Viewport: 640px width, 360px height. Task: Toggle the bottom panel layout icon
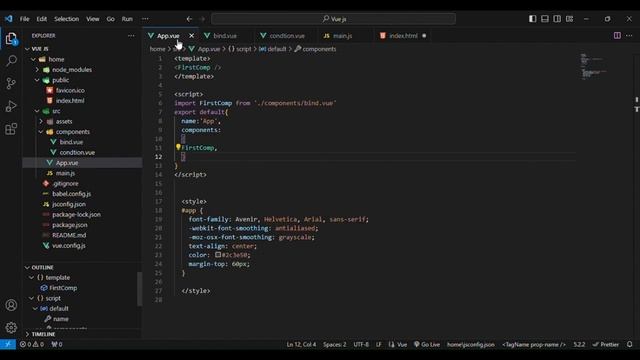pyautogui.click(x=544, y=19)
